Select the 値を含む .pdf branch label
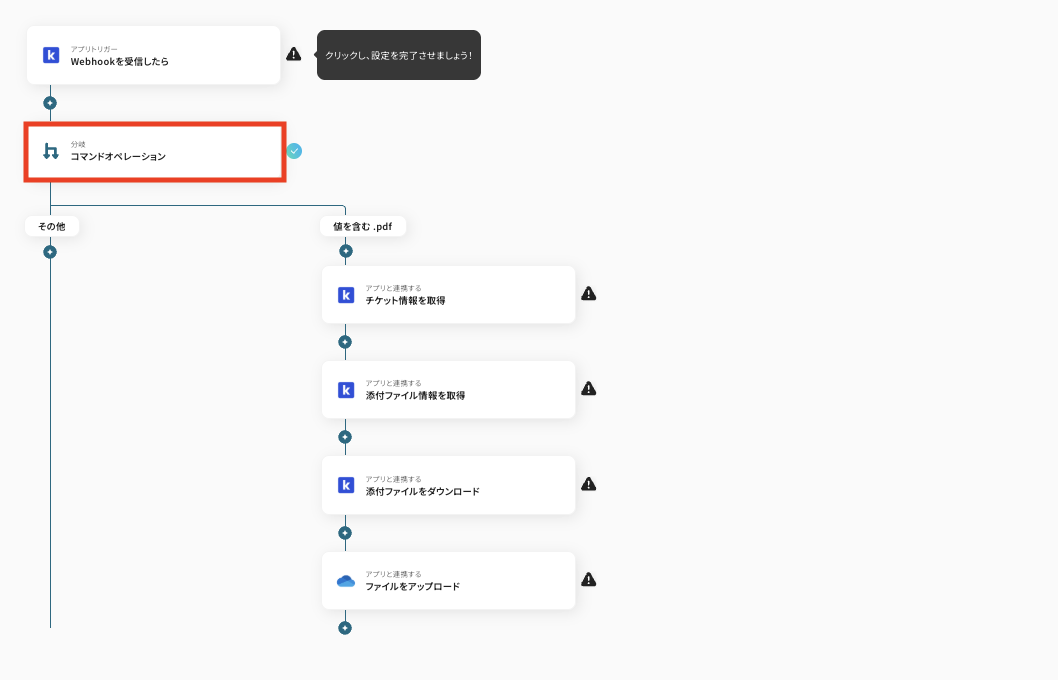 (363, 227)
